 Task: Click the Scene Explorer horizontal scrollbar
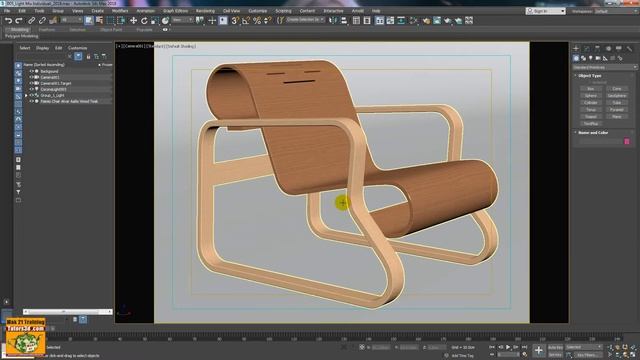coord(67,311)
